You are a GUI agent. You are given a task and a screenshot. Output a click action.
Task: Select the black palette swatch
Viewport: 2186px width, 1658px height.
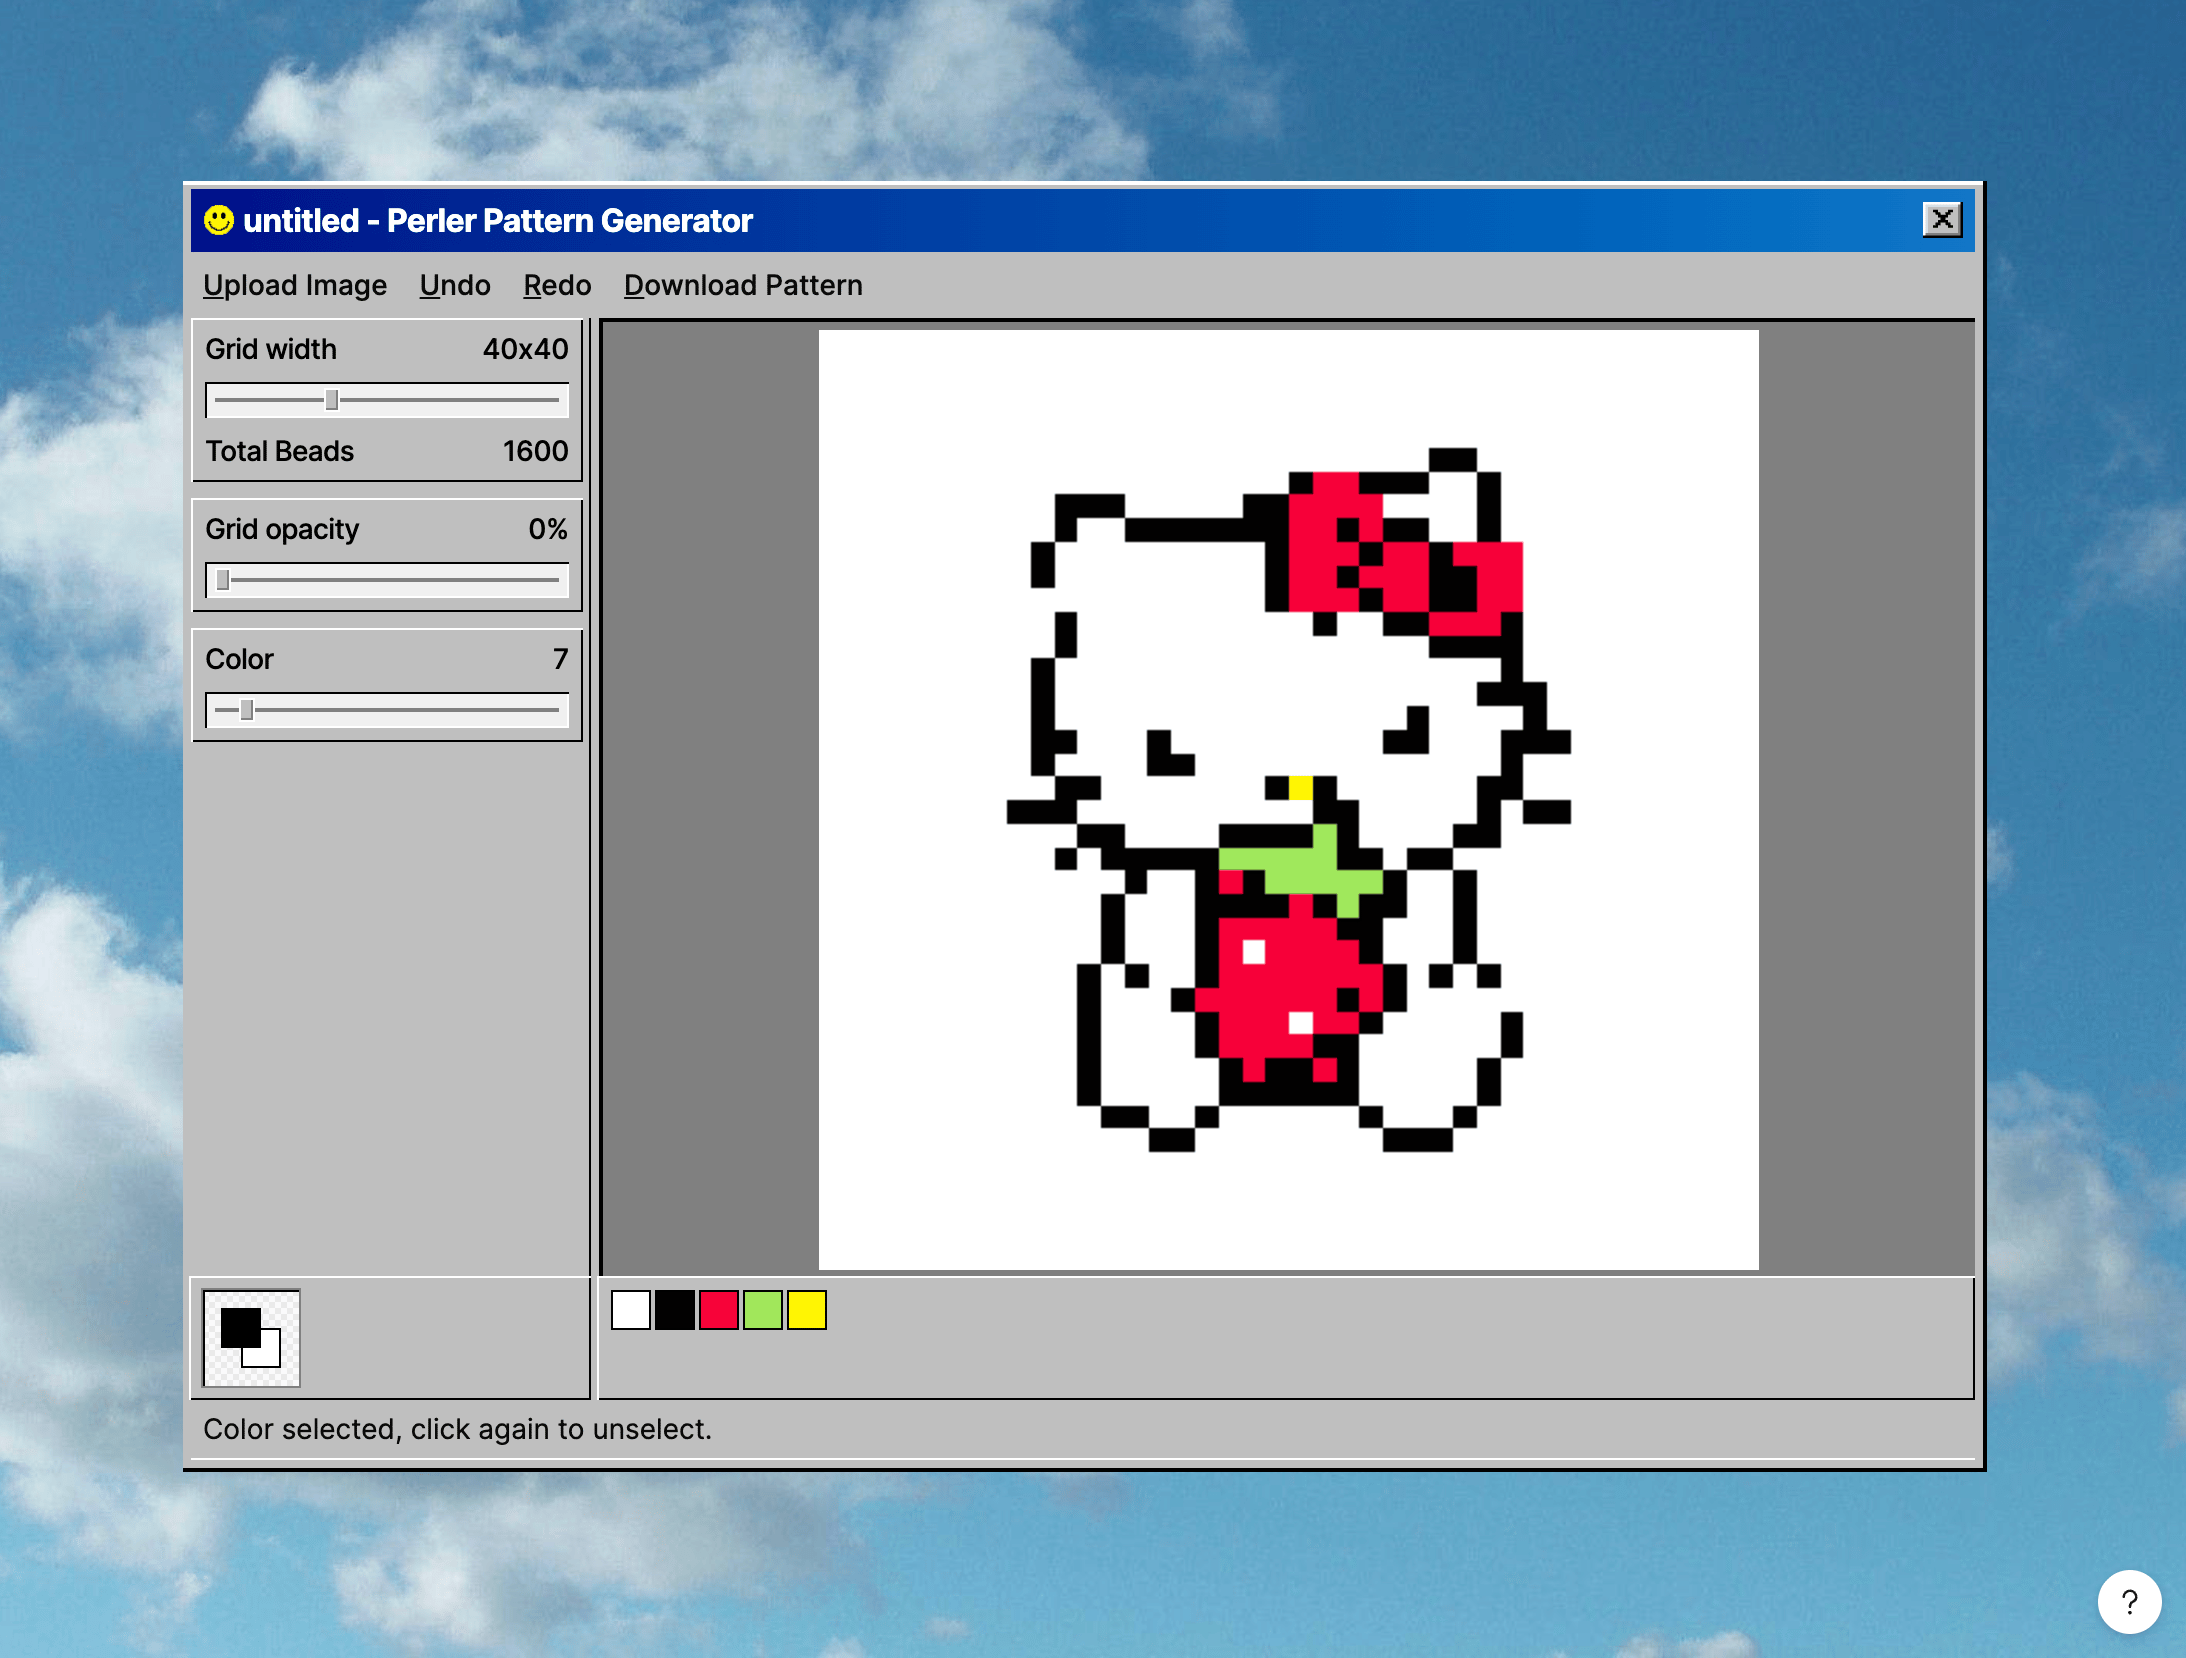pyautogui.click(x=675, y=1310)
